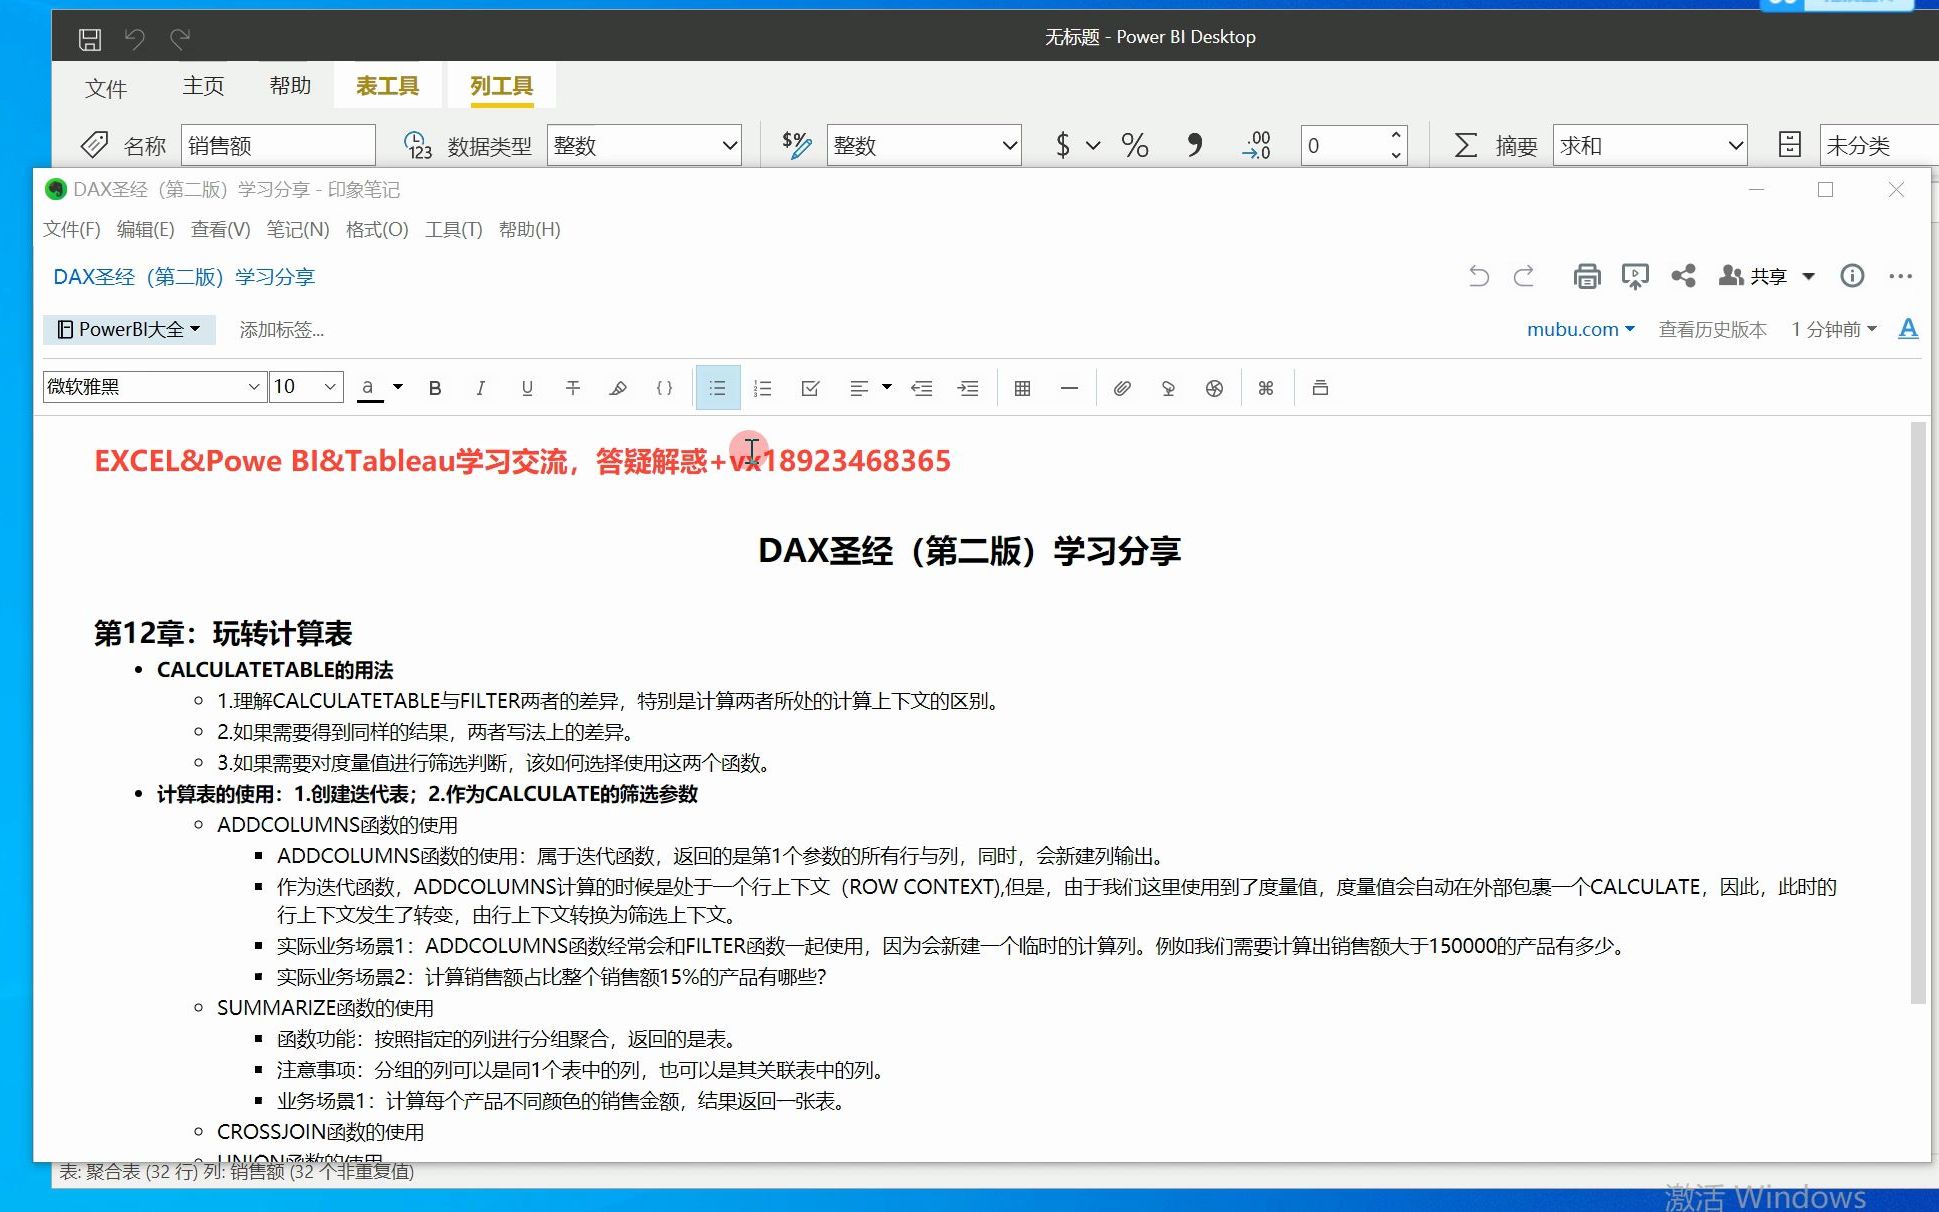Viewport: 1939px width, 1212px height.
Task: Attach a file with paperclip icon
Action: (x=1122, y=388)
